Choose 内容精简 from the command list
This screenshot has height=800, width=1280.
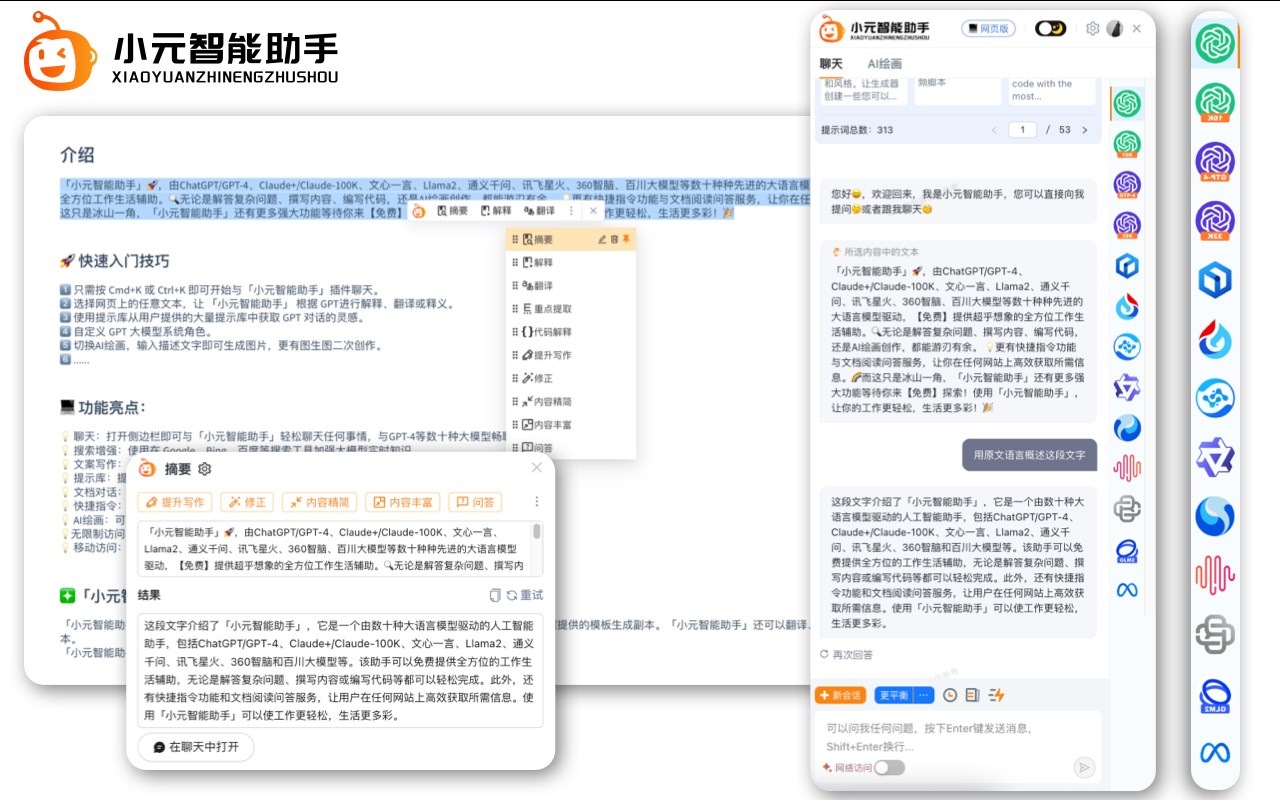pos(571,401)
